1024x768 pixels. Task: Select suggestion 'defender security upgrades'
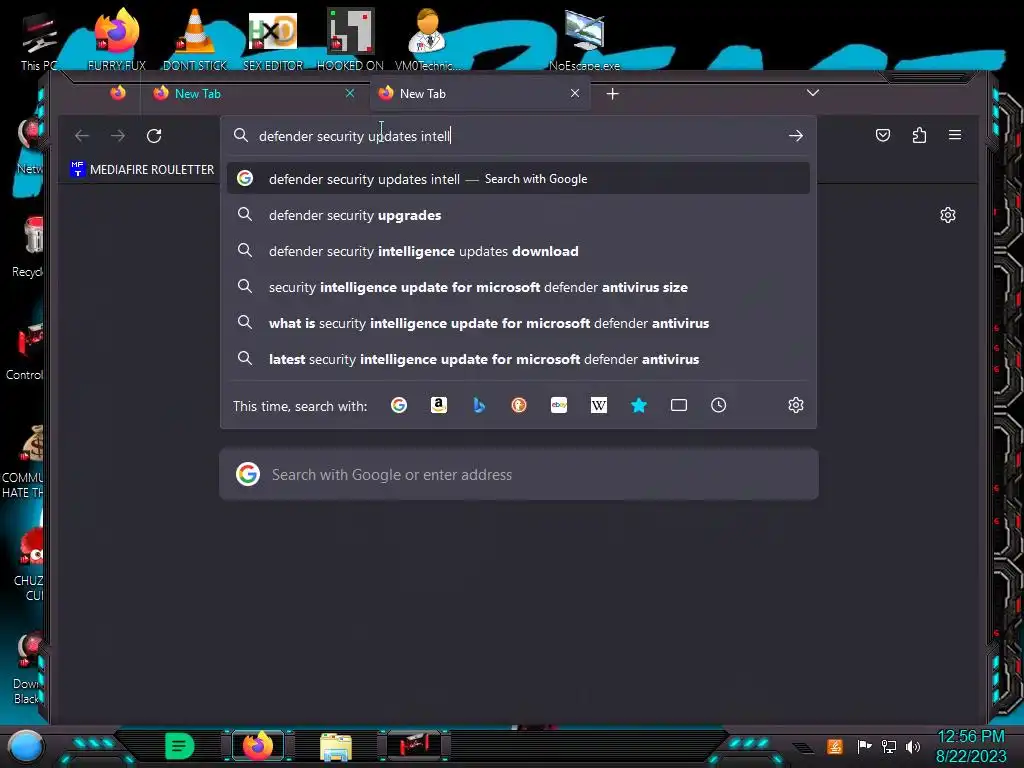519,216
